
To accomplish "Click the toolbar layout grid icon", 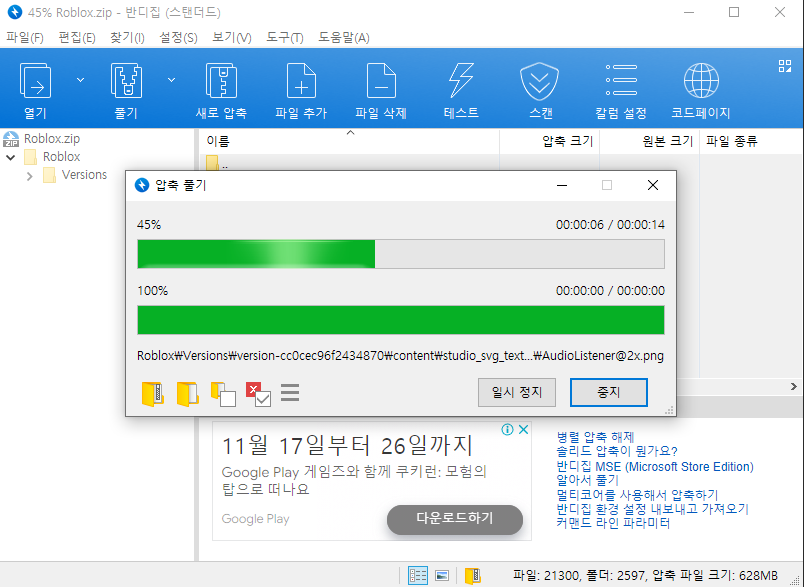I will (x=785, y=66).
